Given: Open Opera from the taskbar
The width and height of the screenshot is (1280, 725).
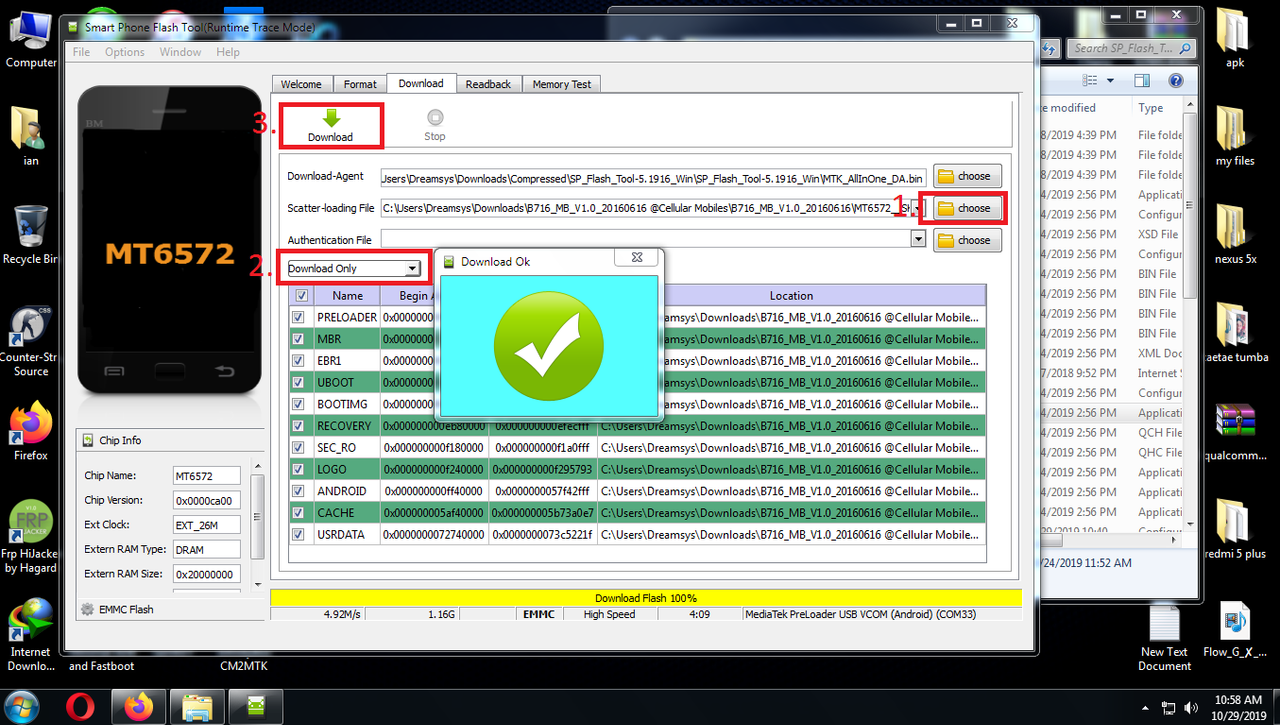Looking at the screenshot, I should [x=81, y=707].
